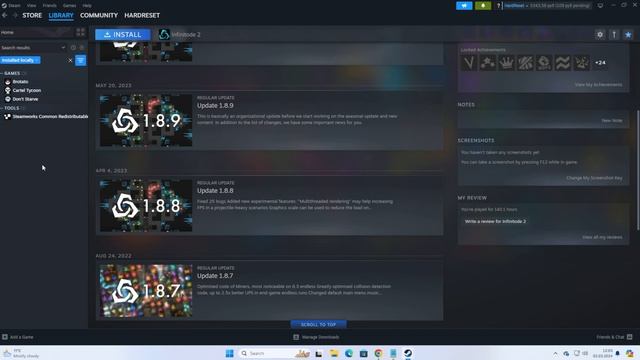640x360 pixels.
Task: Click the question mark help icon
Action: tap(498, 6)
